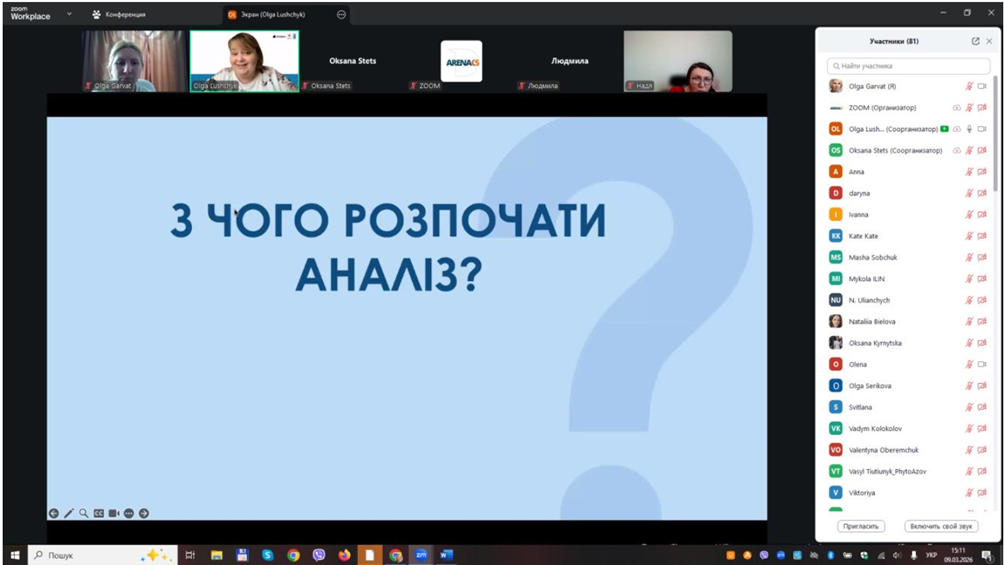Click the Найти участника search field
The height and width of the screenshot is (565, 1004).
tap(908, 66)
